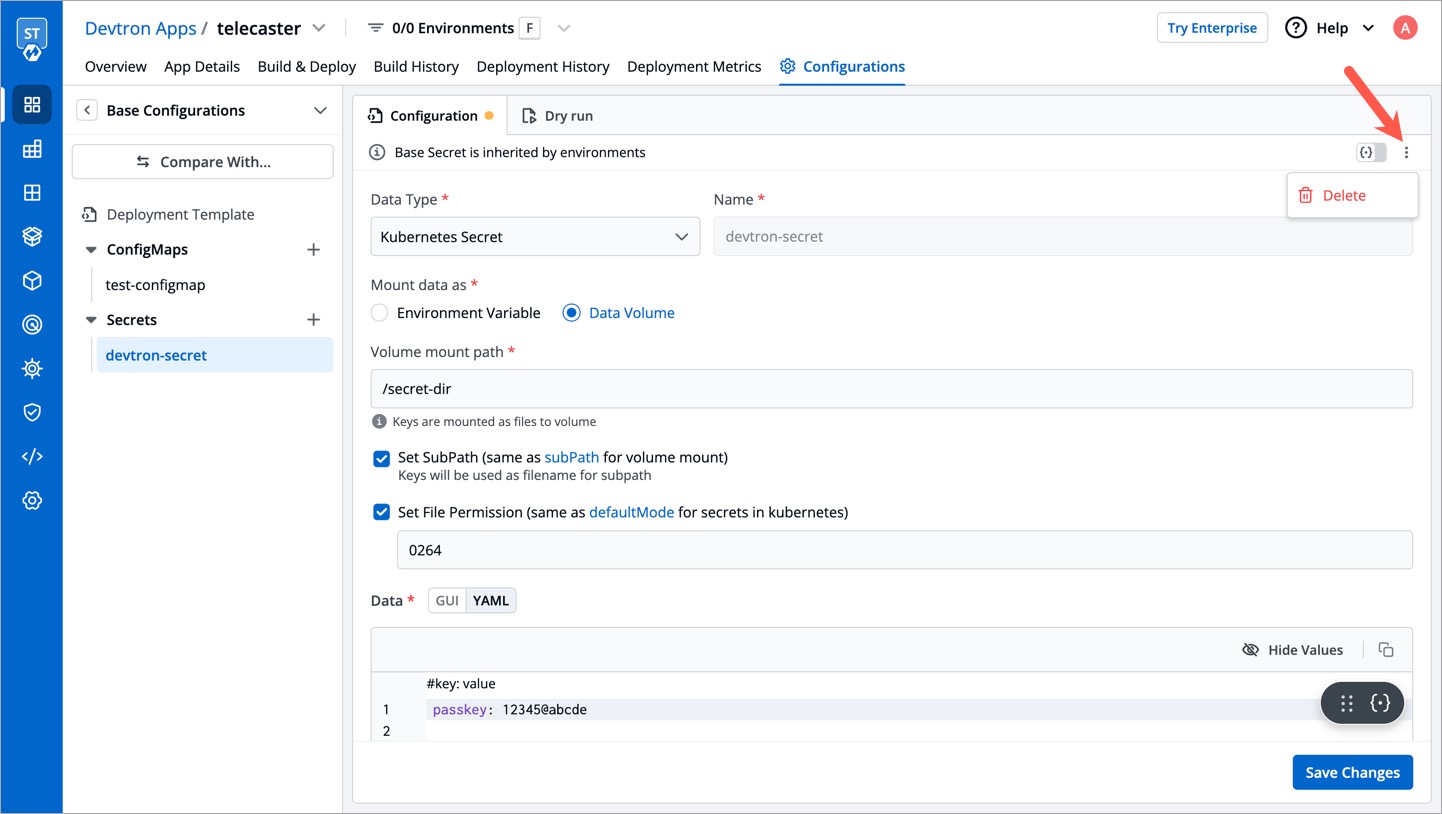
Task: Switch to the Dry run tab
Action: [558, 116]
